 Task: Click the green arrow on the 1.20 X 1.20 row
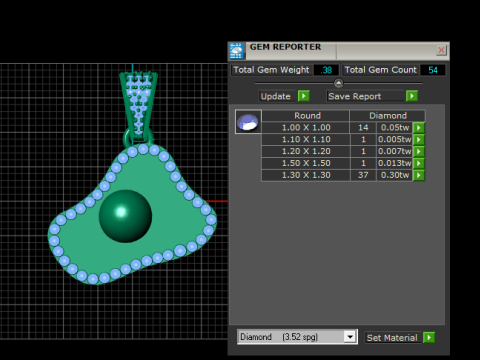coord(419,151)
